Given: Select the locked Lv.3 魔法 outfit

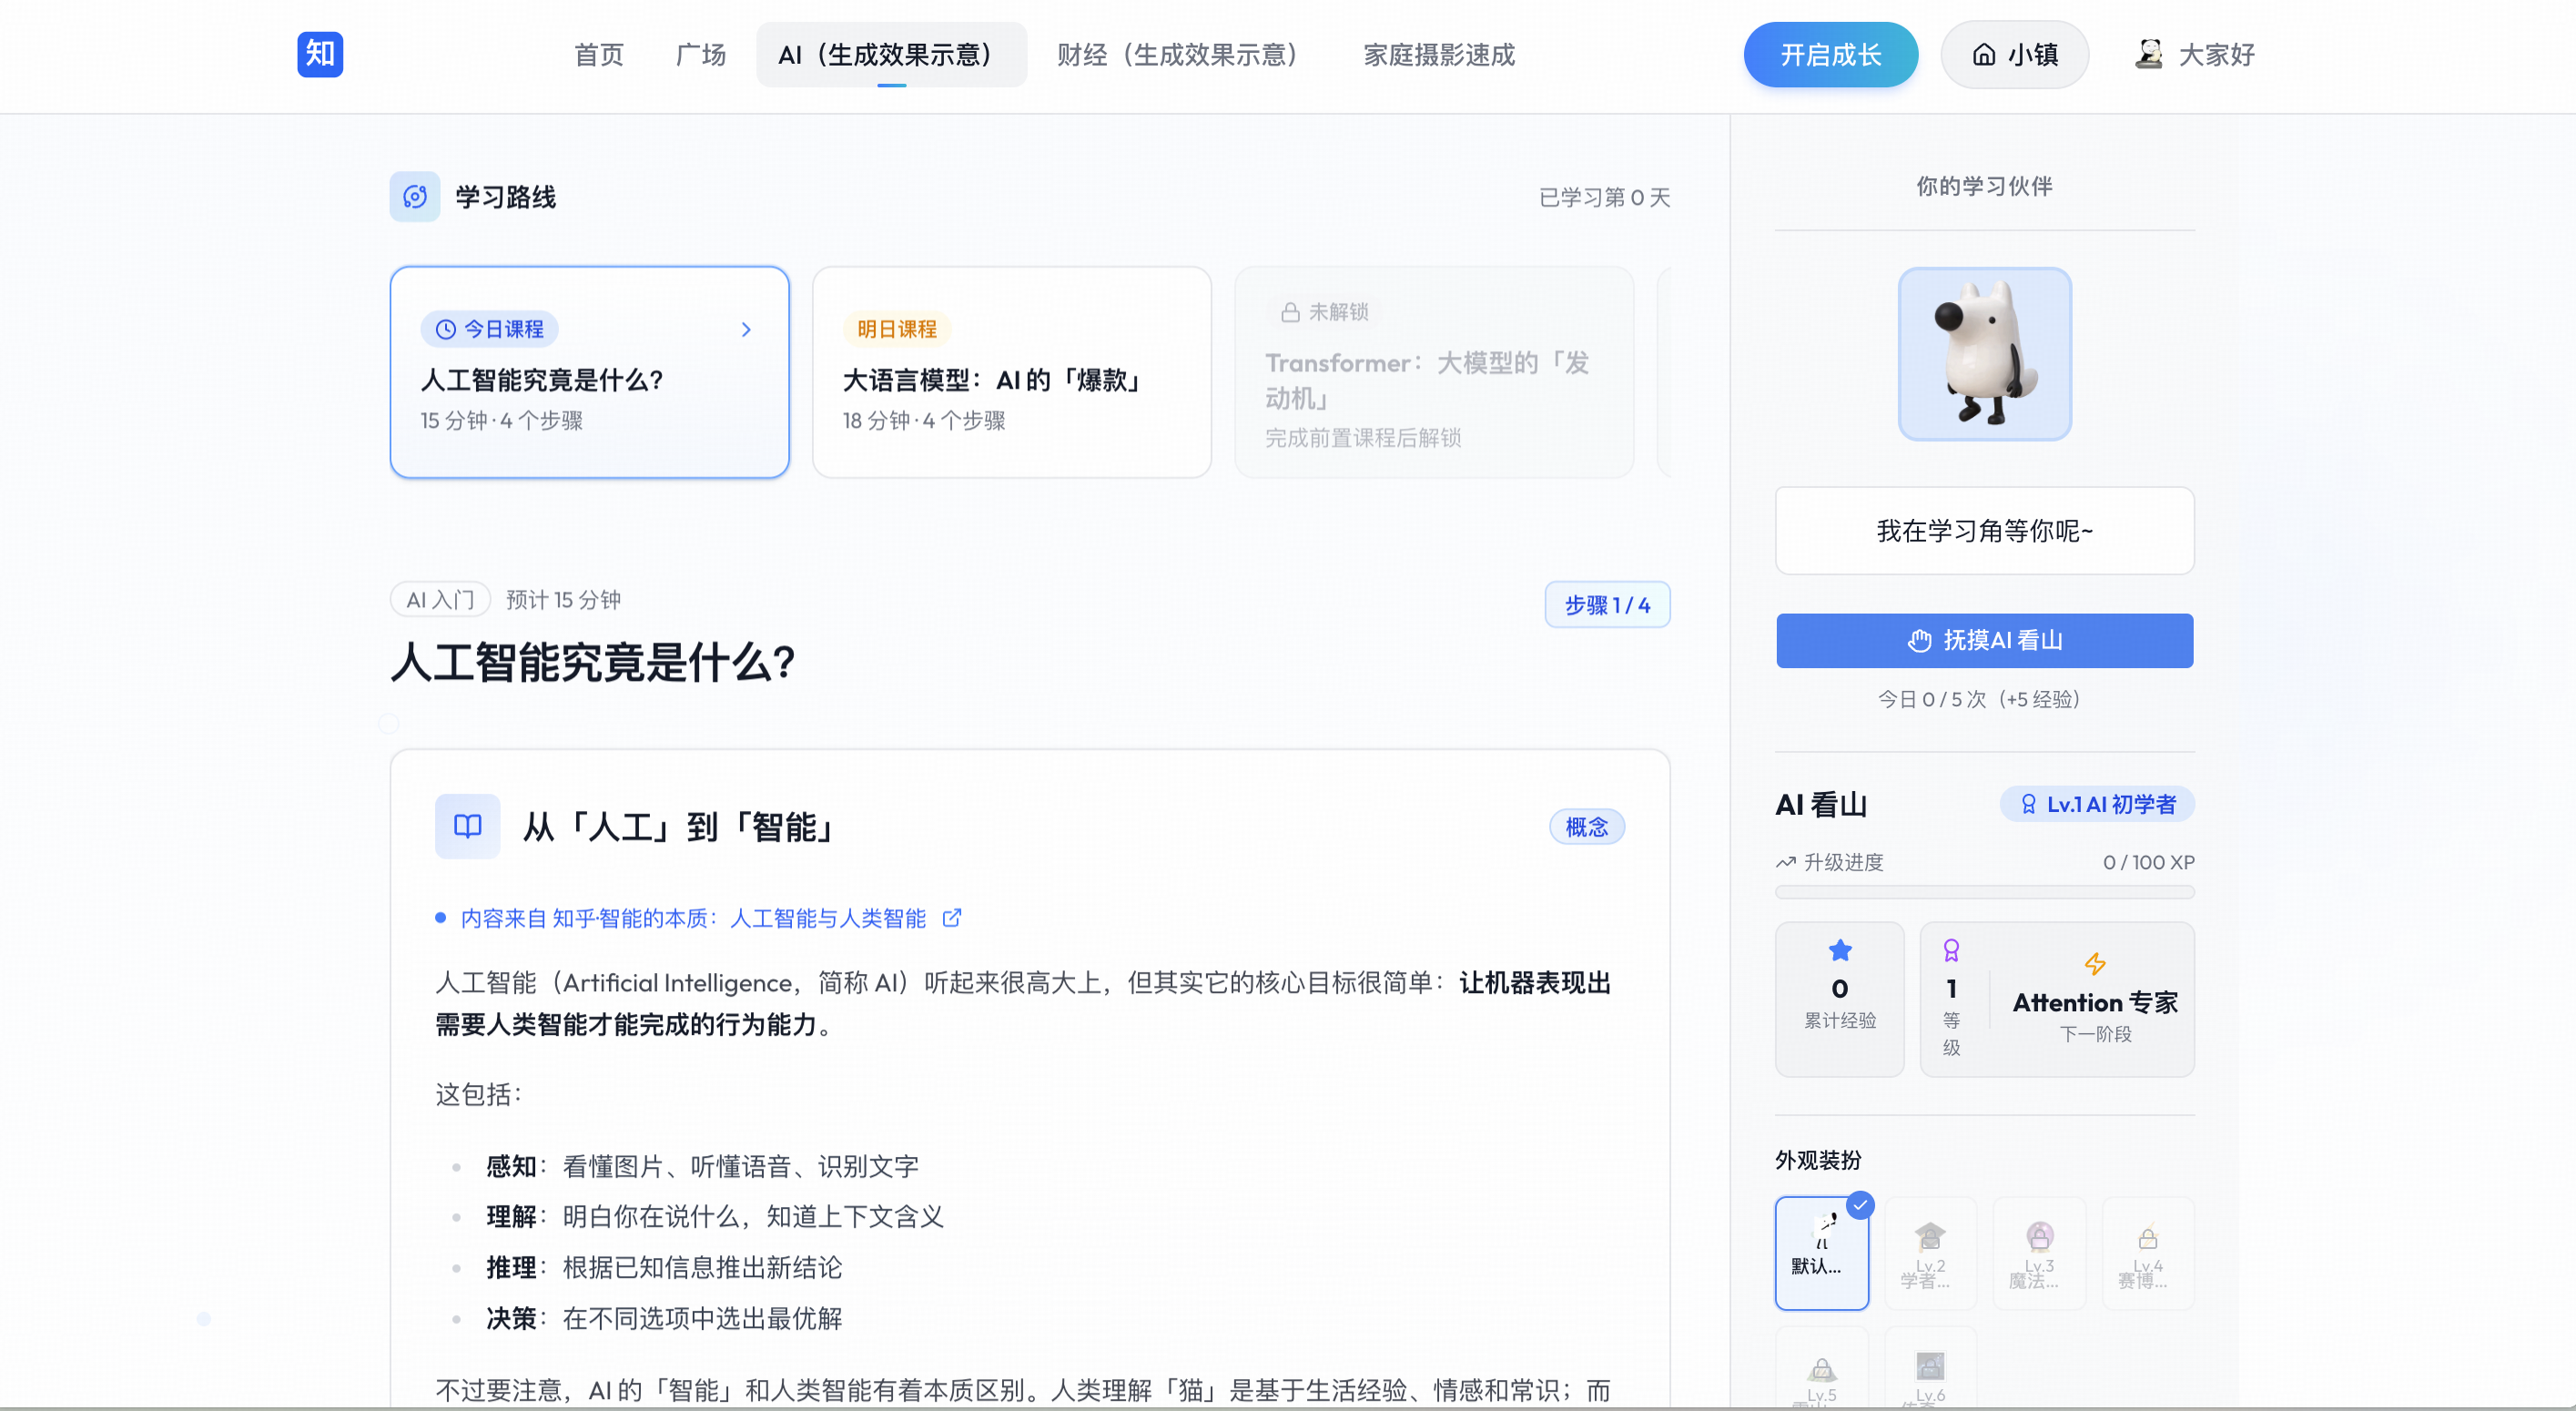Looking at the screenshot, I should [x=2039, y=1253].
